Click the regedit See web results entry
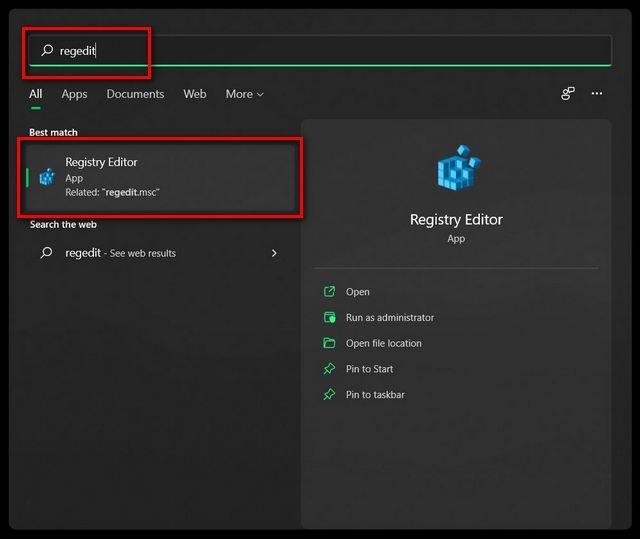 pyautogui.click(x=160, y=253)
